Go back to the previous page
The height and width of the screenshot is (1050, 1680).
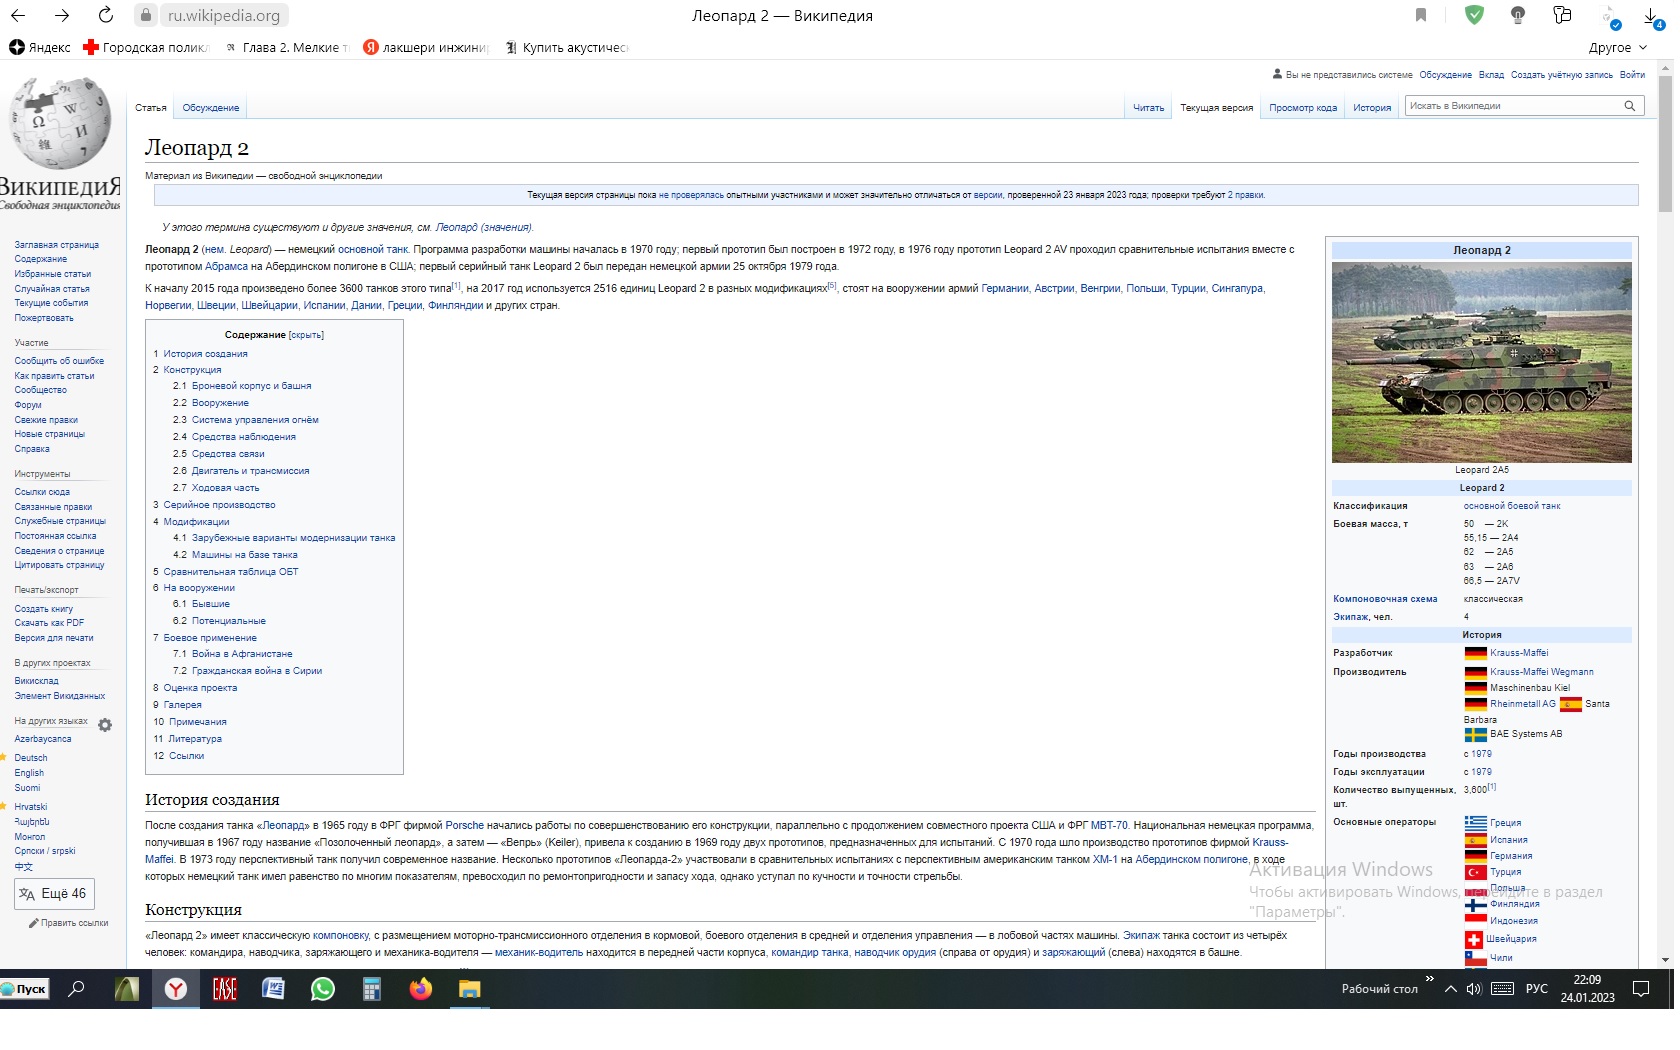pyautogui.click(x=18, y=15)
